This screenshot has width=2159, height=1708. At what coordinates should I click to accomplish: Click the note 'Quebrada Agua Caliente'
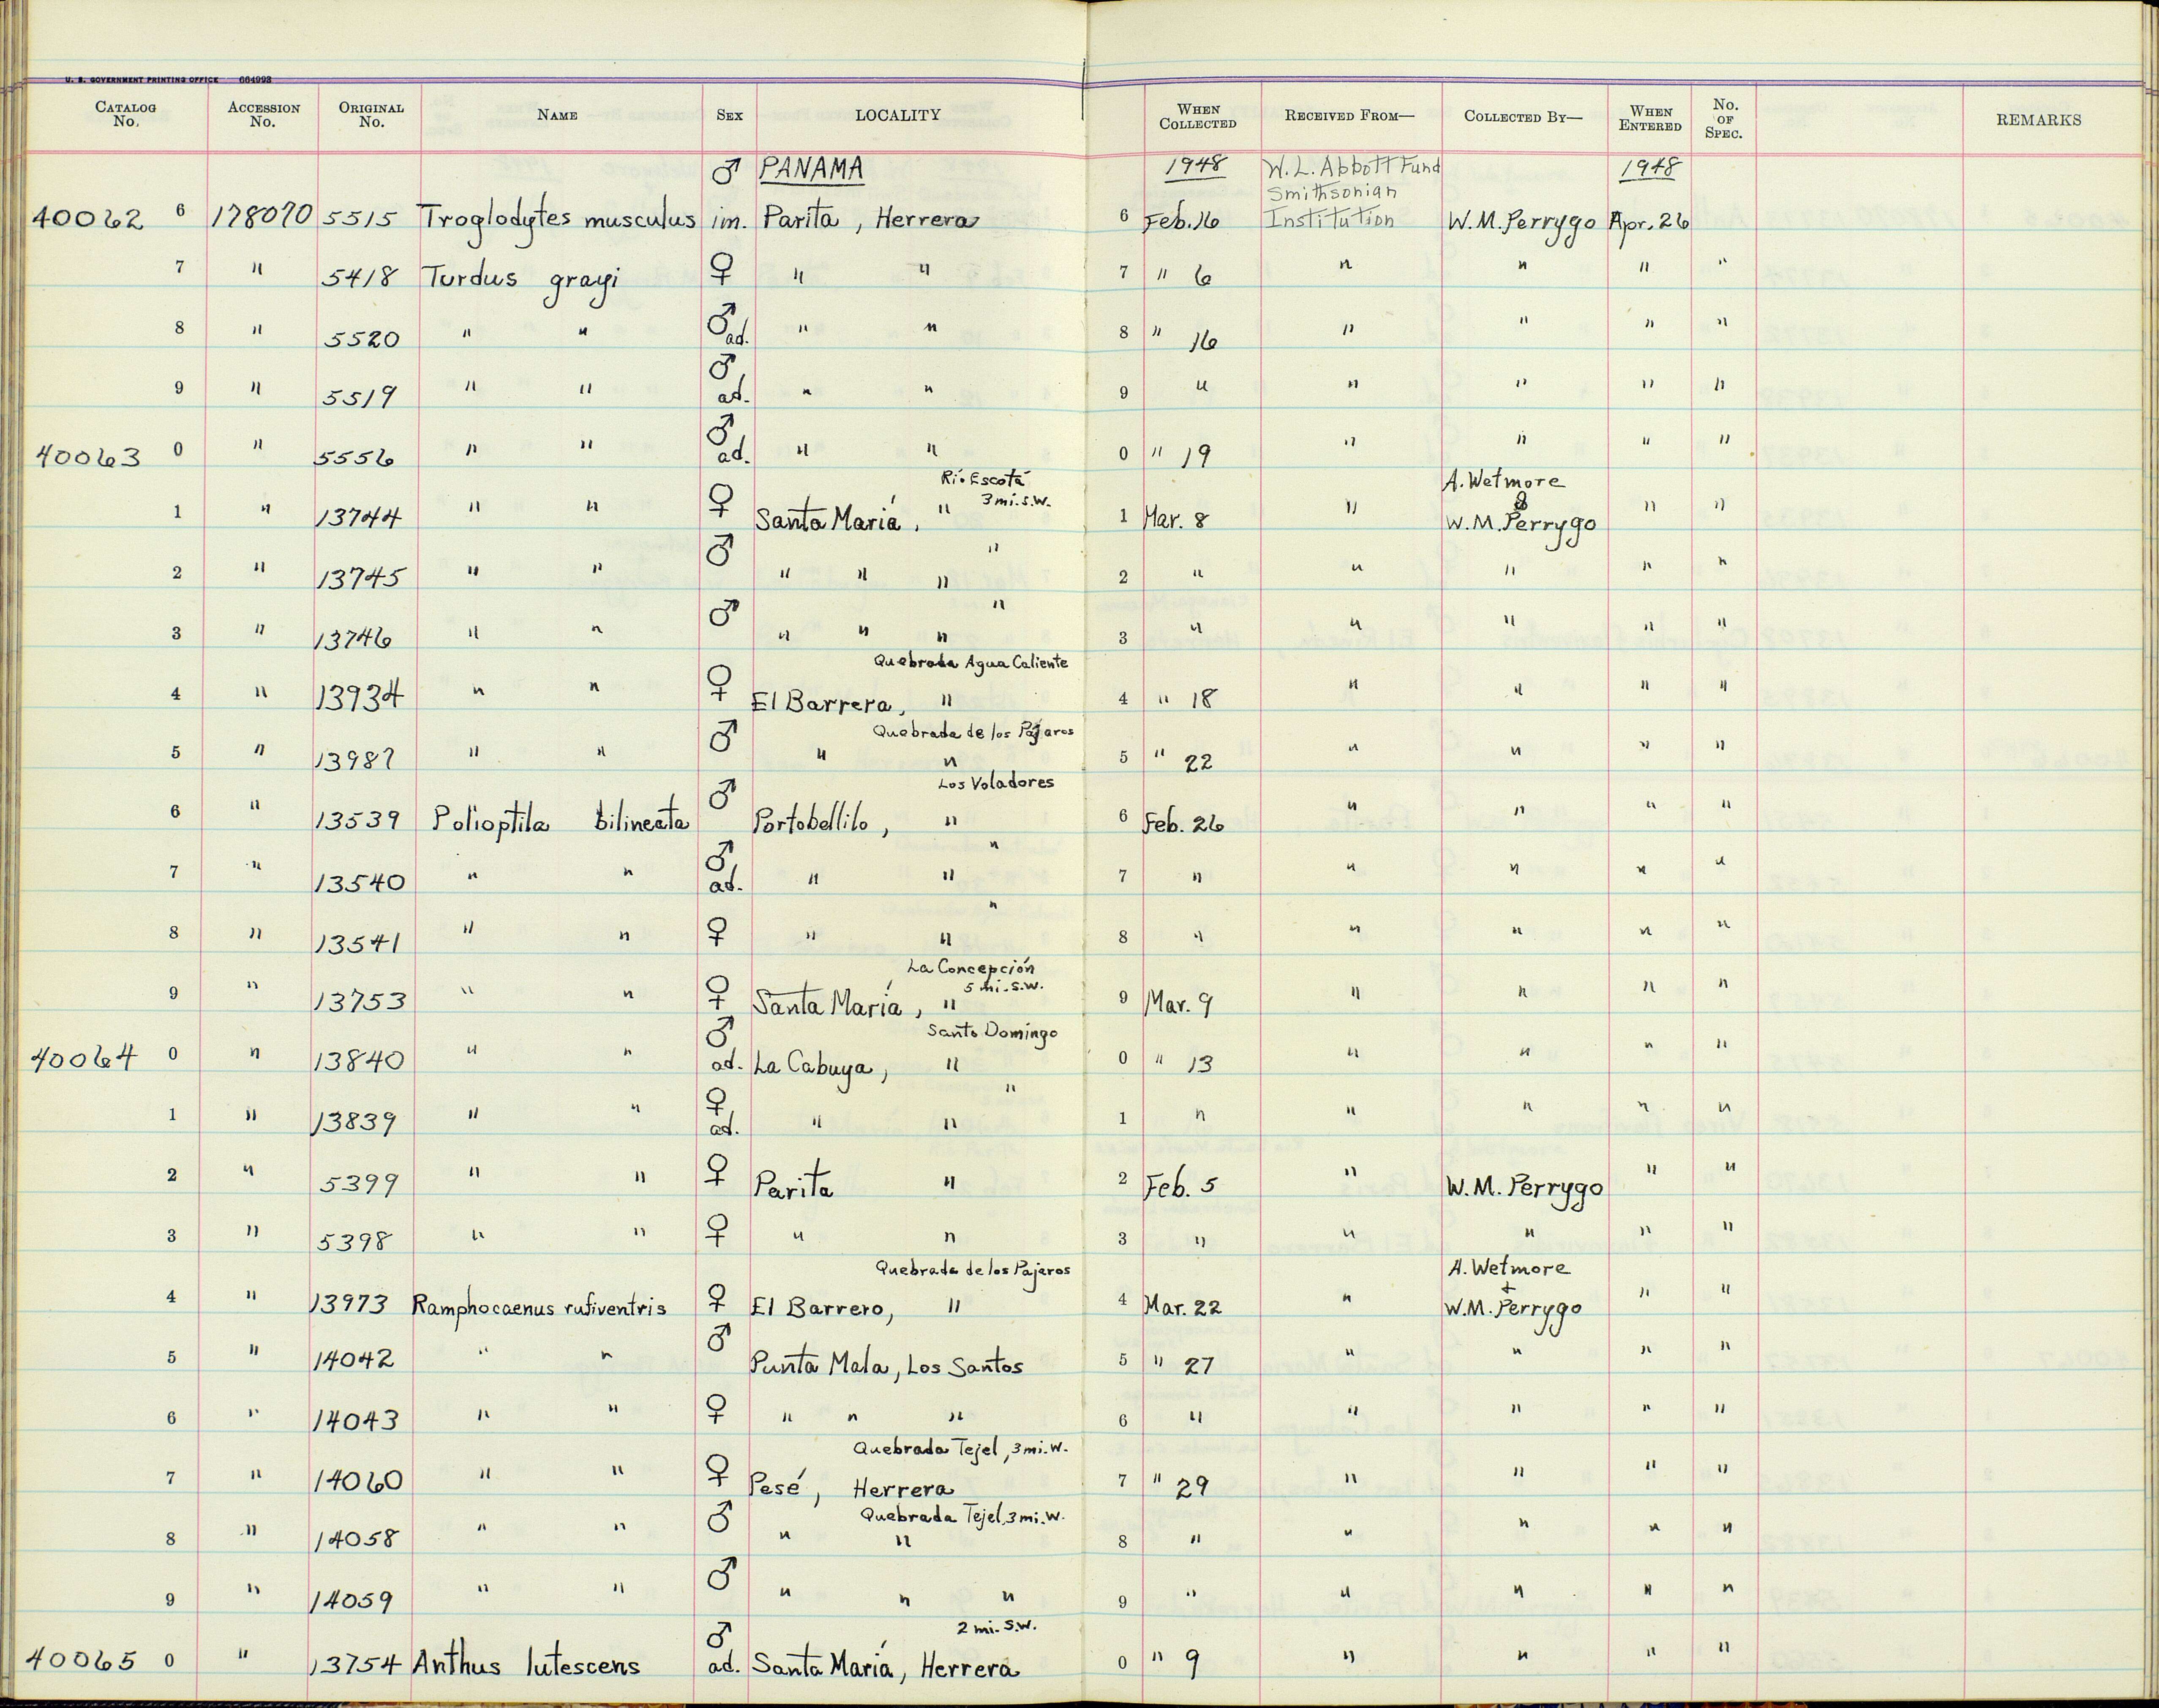click(971, 661)
